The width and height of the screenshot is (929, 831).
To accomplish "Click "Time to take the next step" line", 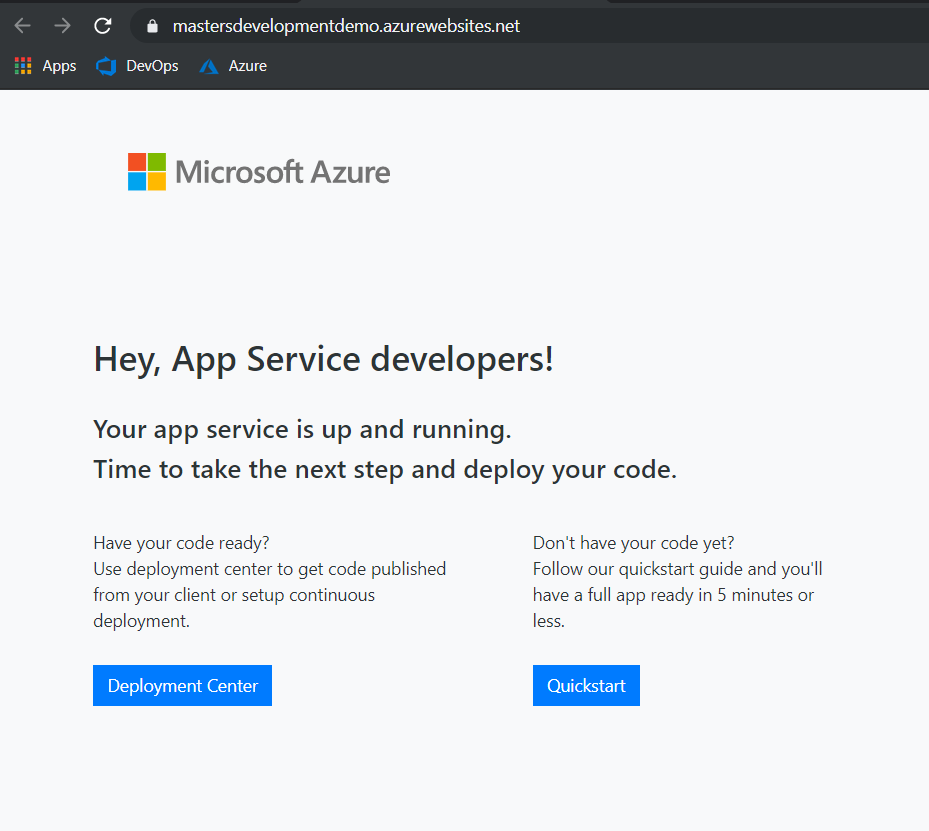I will [x=385, y=470].
